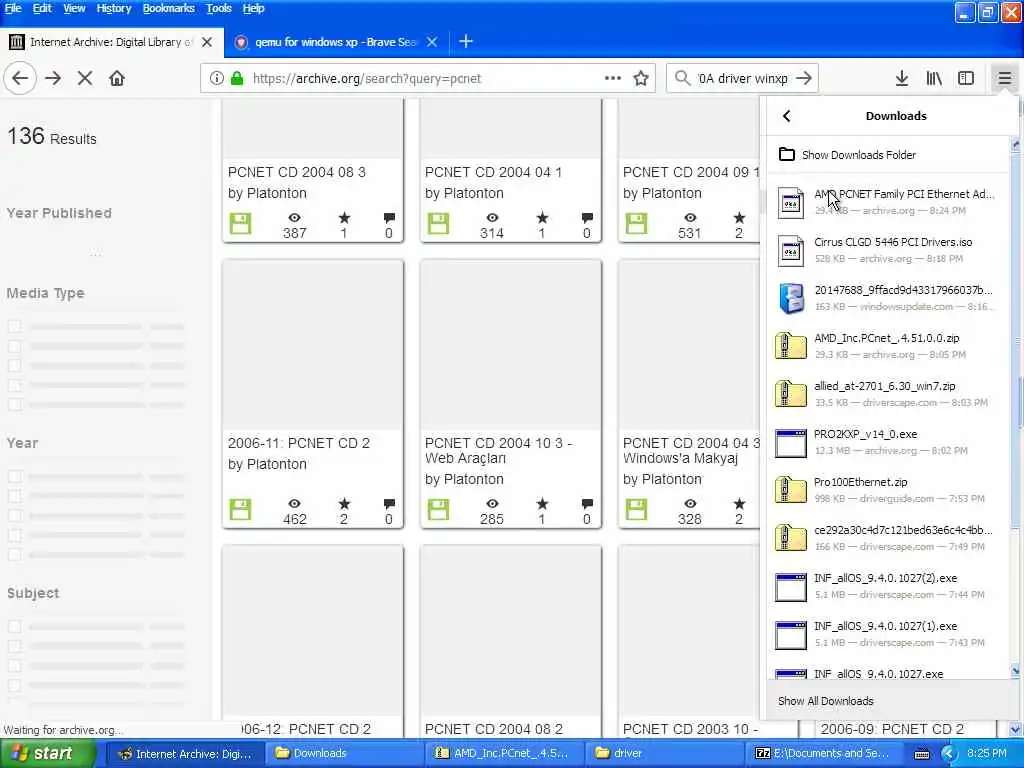This screenshot has height=768, width=1024.
Task: Switch to qemu for windows xp tab
Action: click(336, 42)
